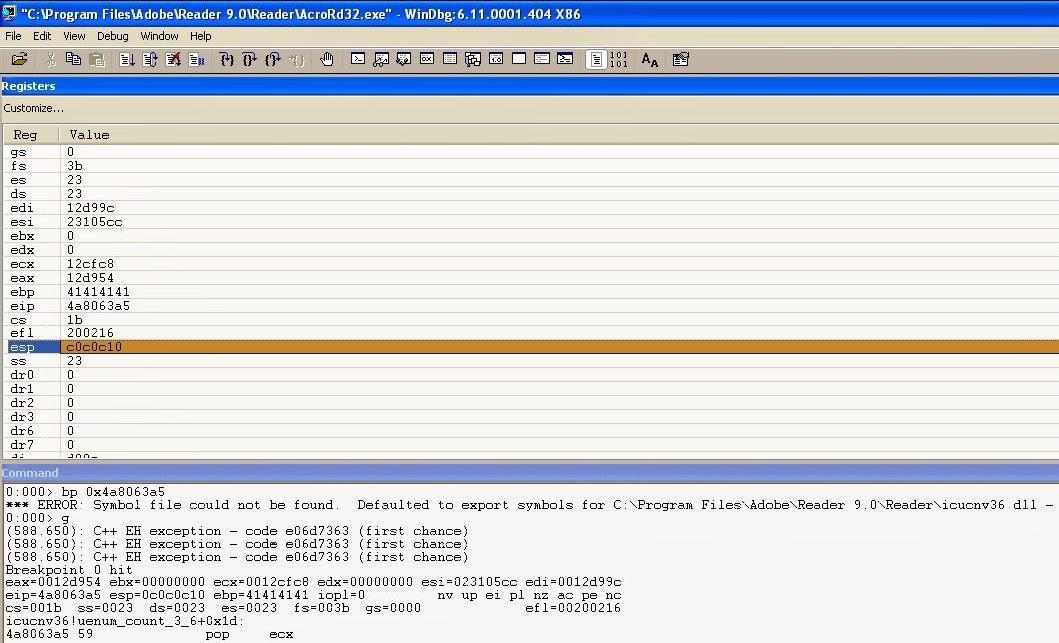Open the Debug menu
The width and height of the screenshot is (1059, 643).
tap(112, 36)
